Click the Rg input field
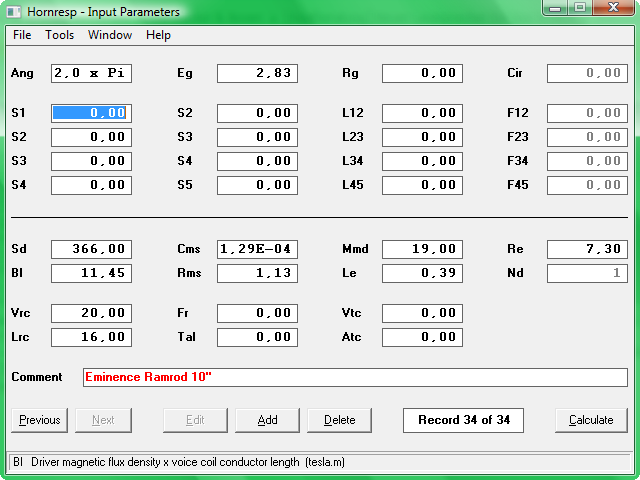The height and width of the screenshot is (480, 640). 422,73
